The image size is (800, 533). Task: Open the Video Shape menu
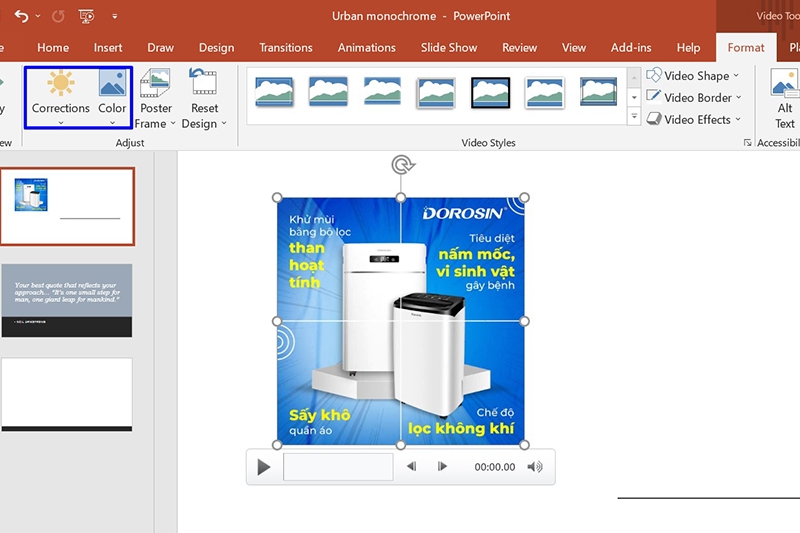point(692,75)
